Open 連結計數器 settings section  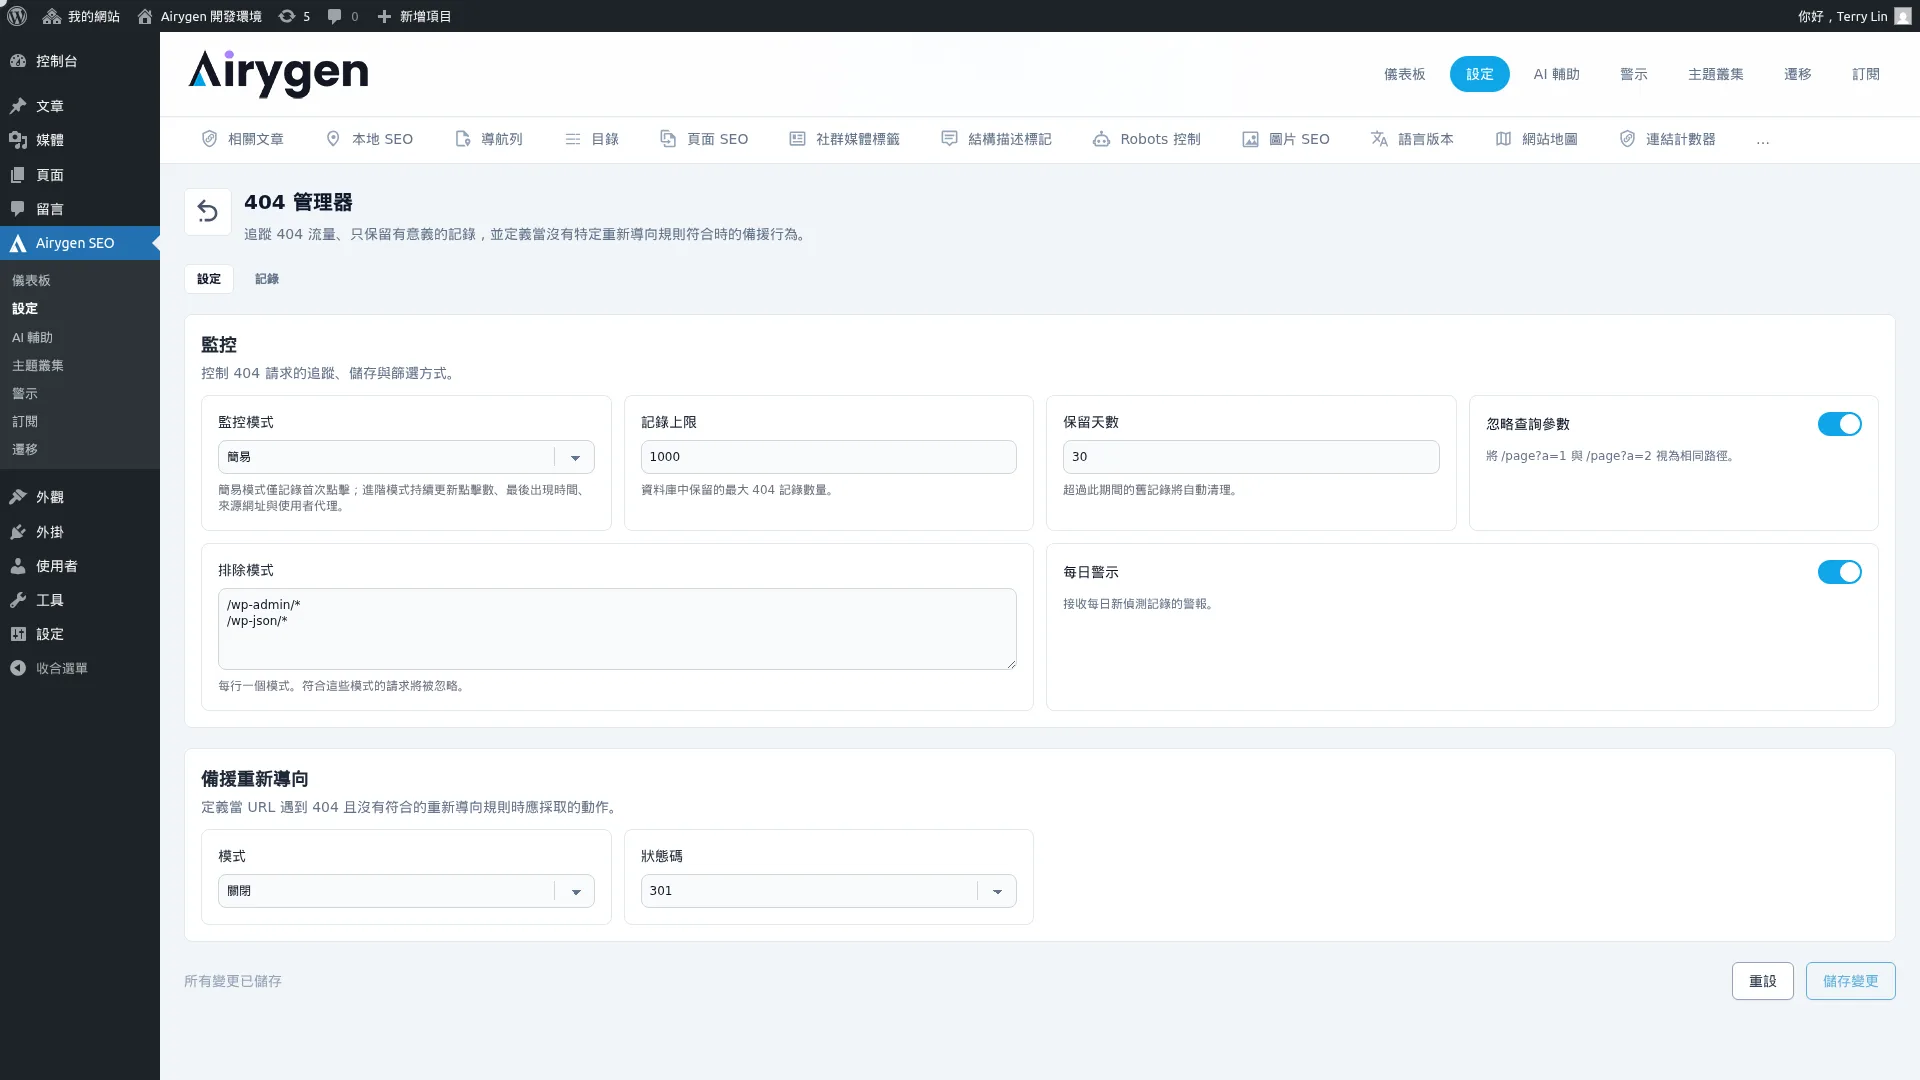click(x=1668, y=139)
